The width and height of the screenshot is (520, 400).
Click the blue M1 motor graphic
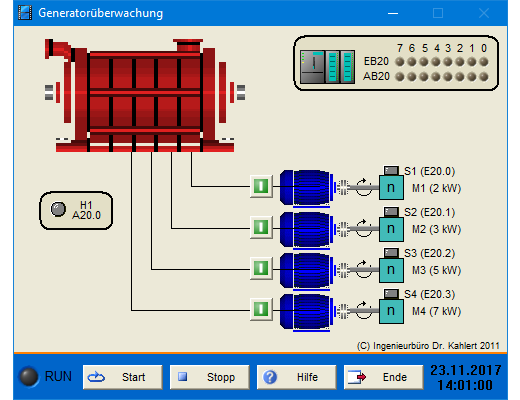coord(306,188)
